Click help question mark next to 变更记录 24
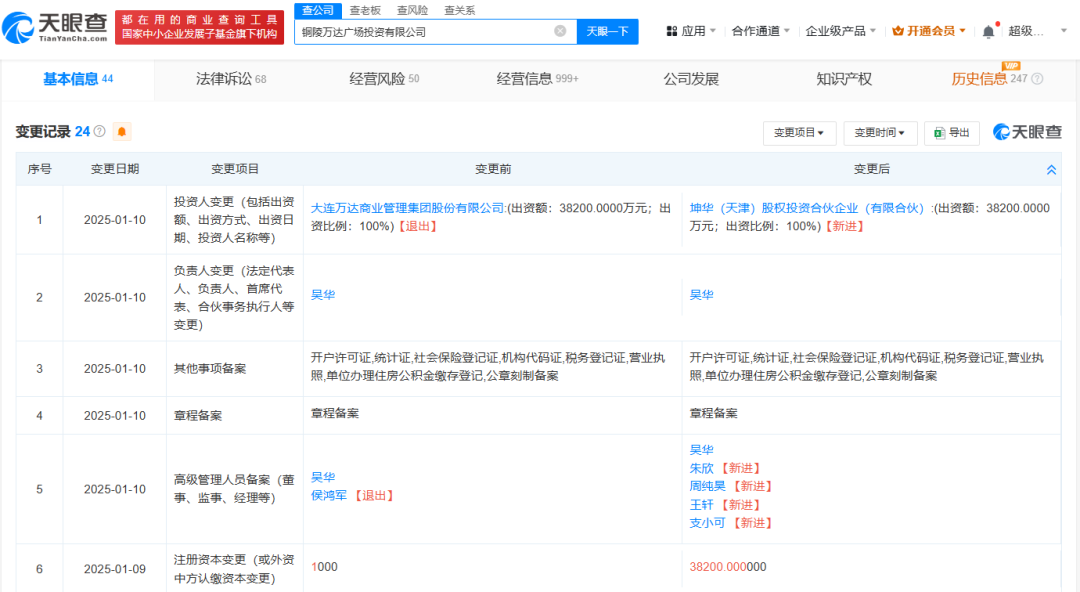Screen dimensions: 1080x592 click(99, 132)
